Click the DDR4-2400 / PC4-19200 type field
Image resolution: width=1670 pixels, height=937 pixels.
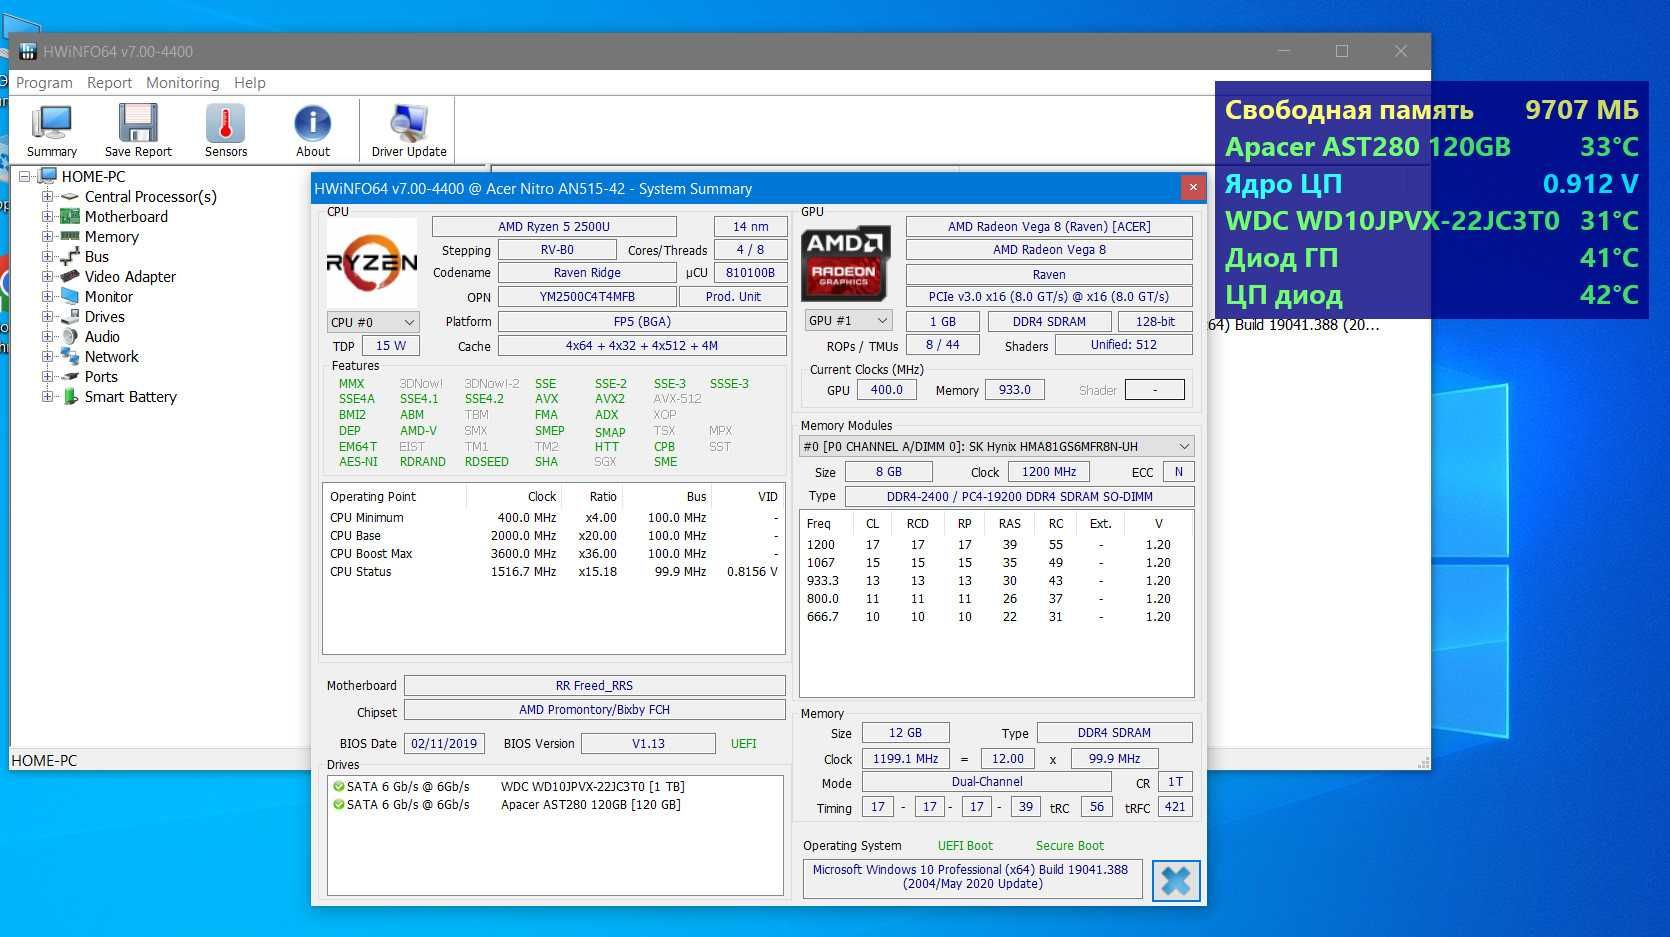tap(1019, 497)
